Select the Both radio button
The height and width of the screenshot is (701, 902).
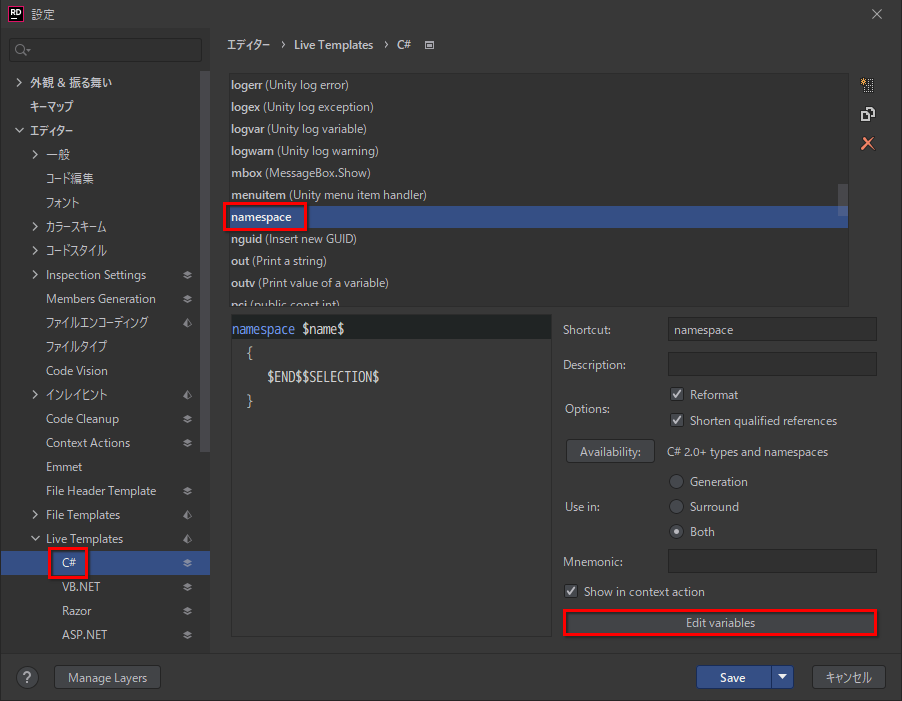(676, 531)
